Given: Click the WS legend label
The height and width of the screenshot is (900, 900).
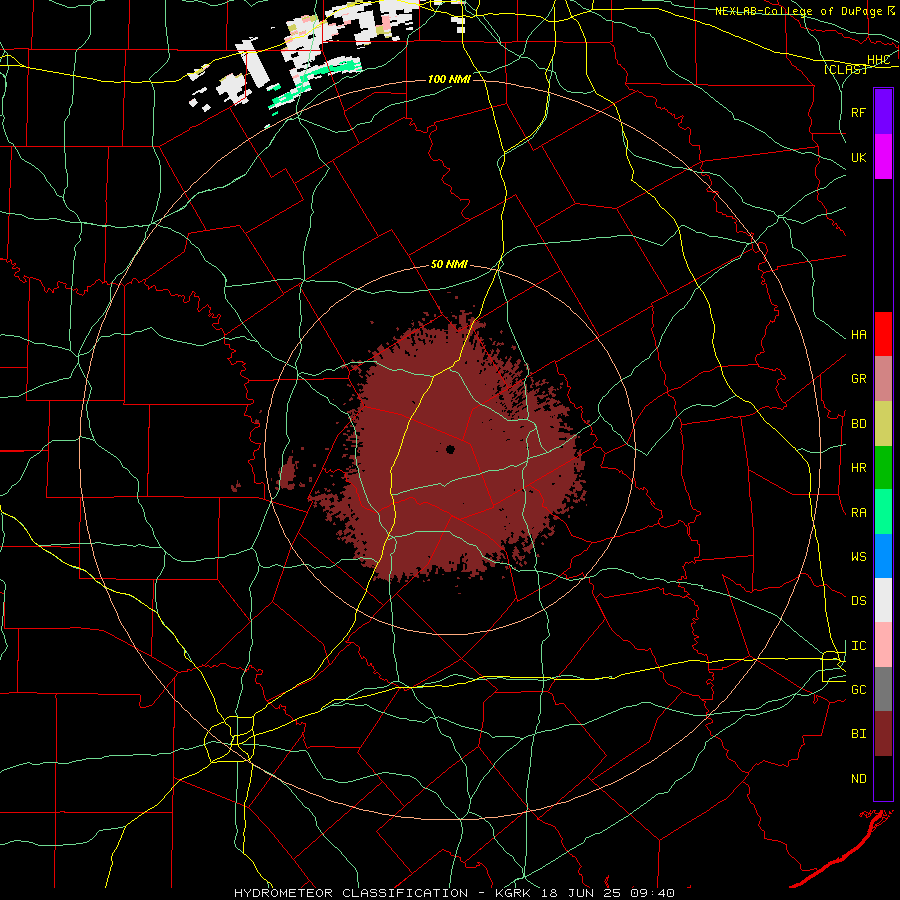Looking at the screenshot, I should tap(859, 556).
